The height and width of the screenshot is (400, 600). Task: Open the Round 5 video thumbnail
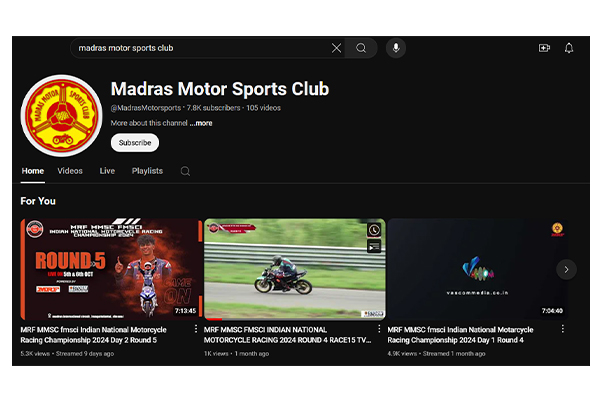[x=111, y=269]
